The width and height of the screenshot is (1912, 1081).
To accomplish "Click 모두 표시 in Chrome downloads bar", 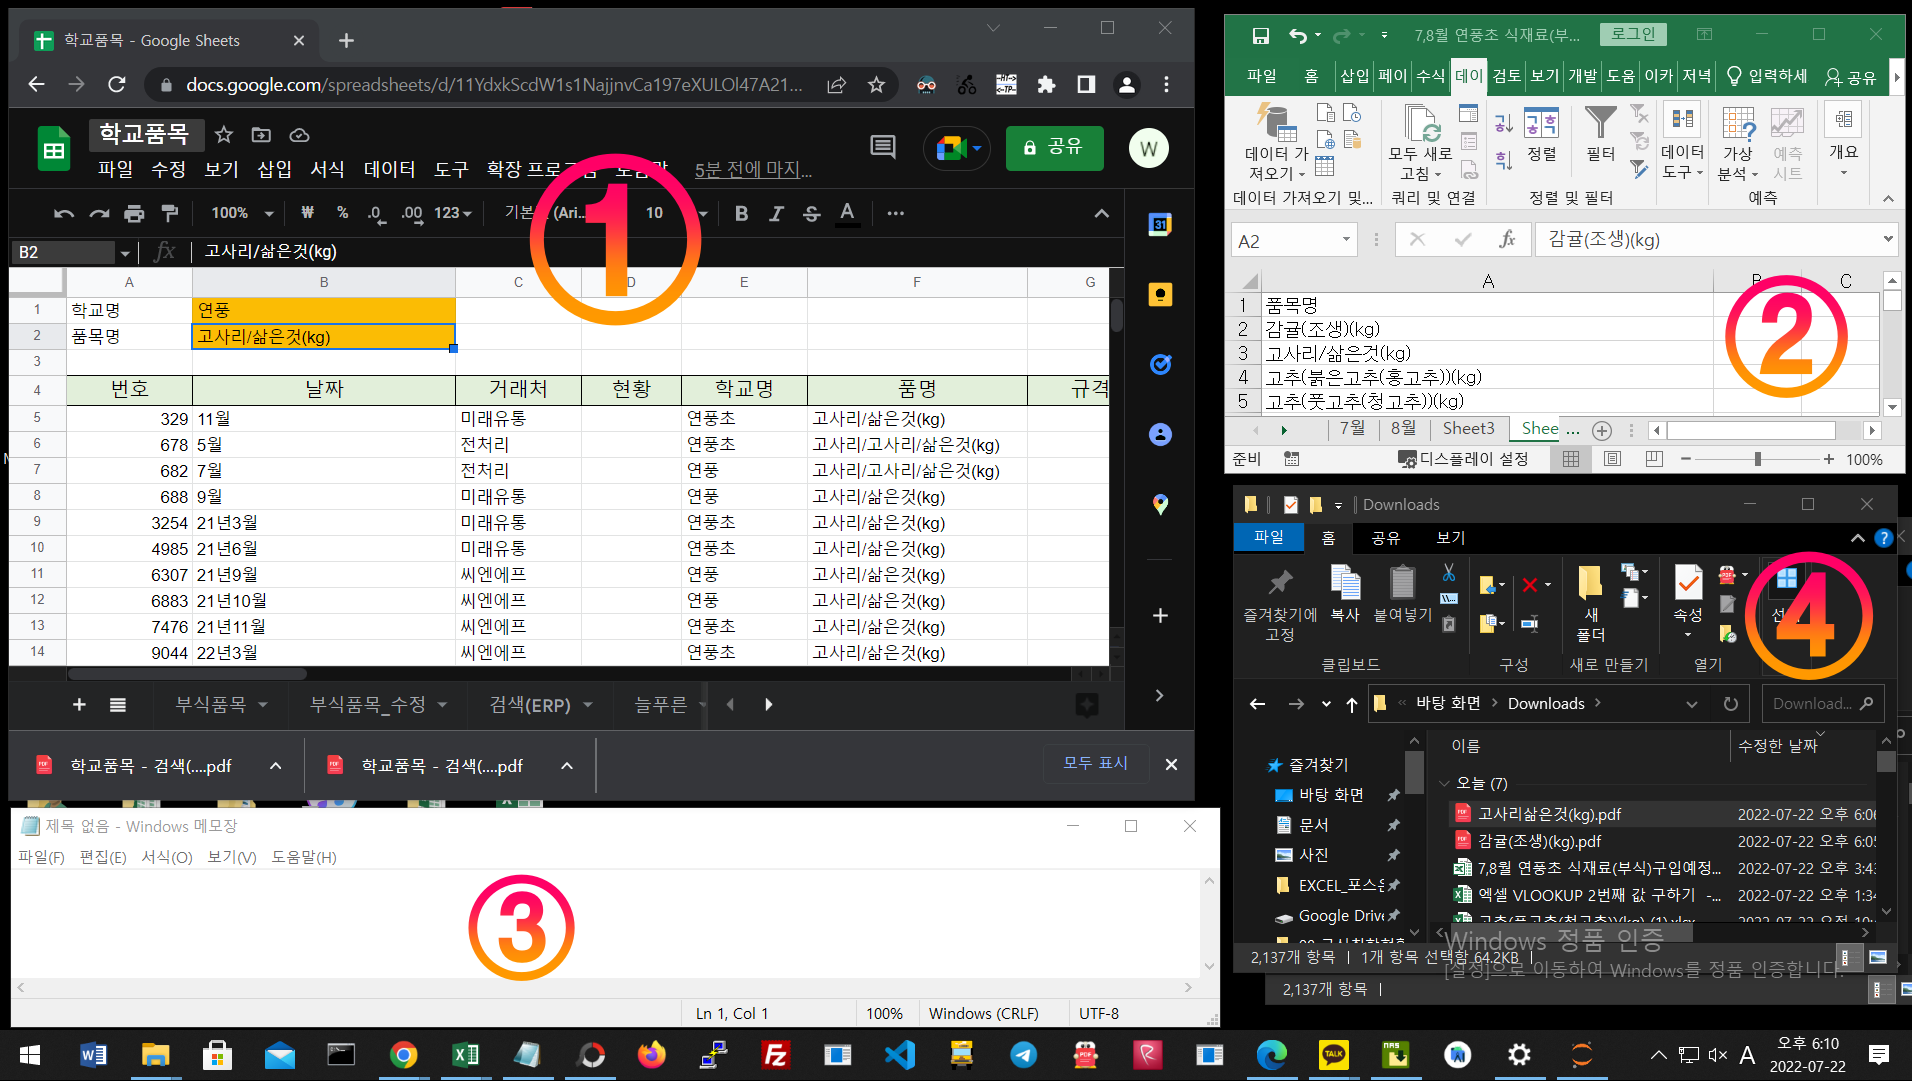I will [1095, 764].
